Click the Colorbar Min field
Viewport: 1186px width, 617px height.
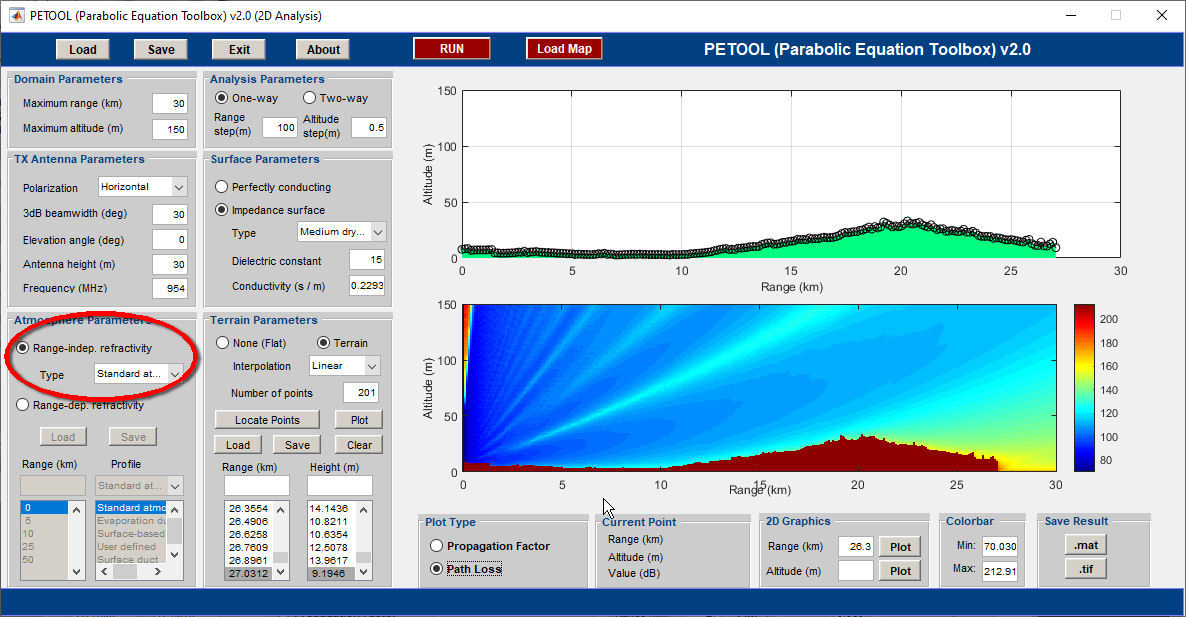[1000, 546]
